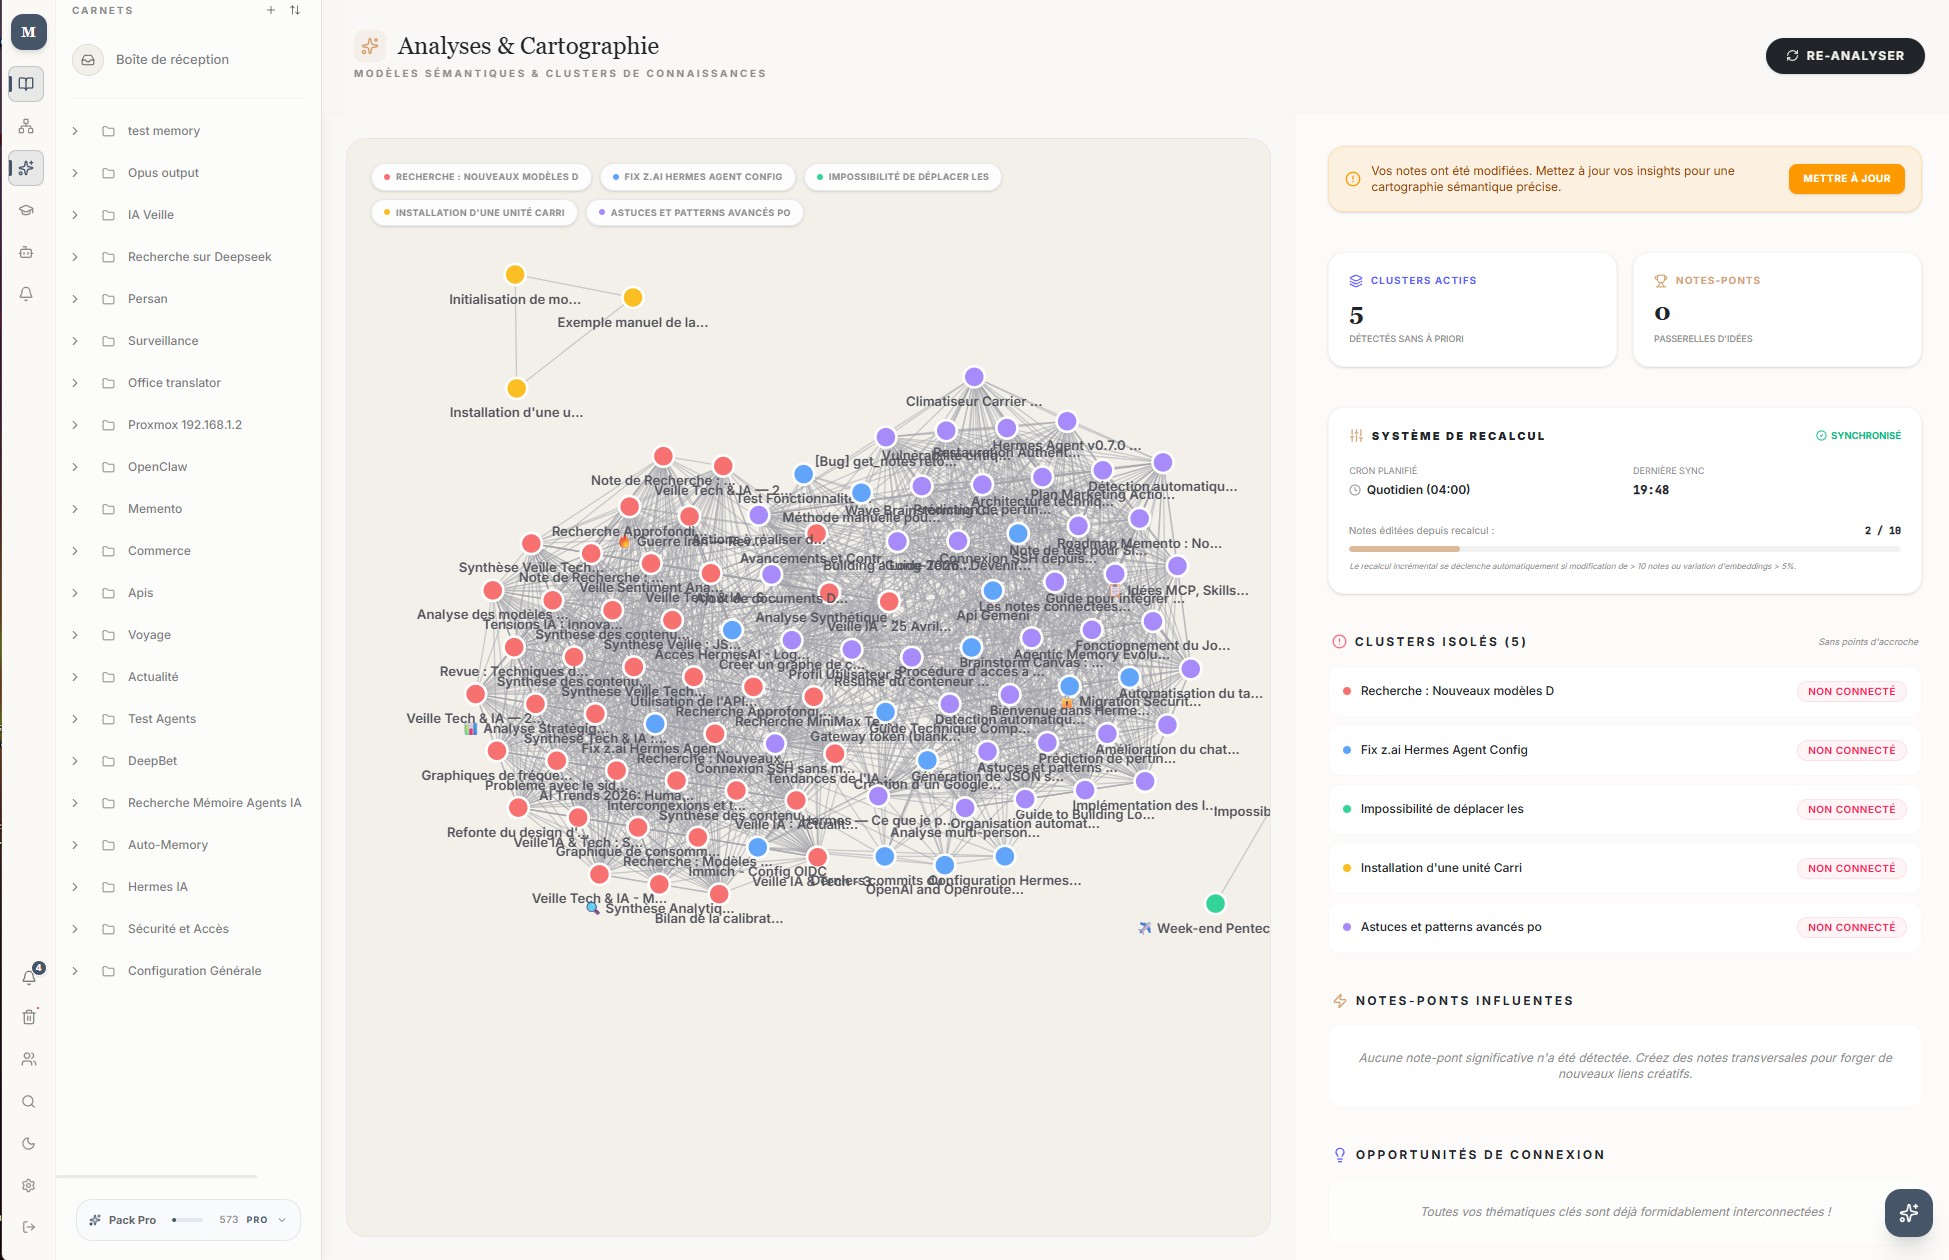Open the trash icon in left rail
Viewport: 1949px width, 1260px height.
click(x=29, y=1017)
